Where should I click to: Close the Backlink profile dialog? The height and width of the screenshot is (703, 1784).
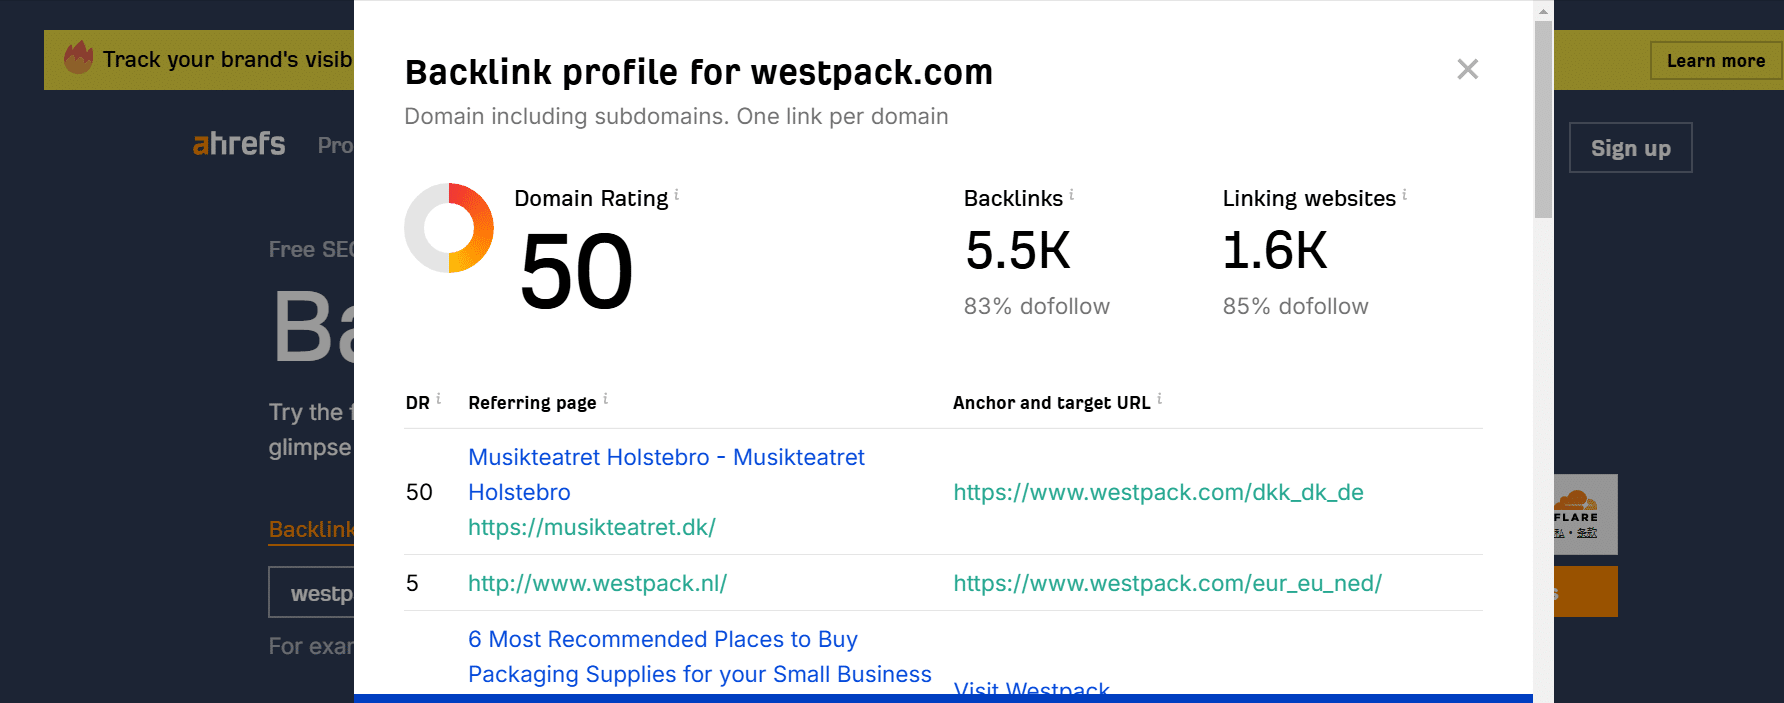point(1467,69)
